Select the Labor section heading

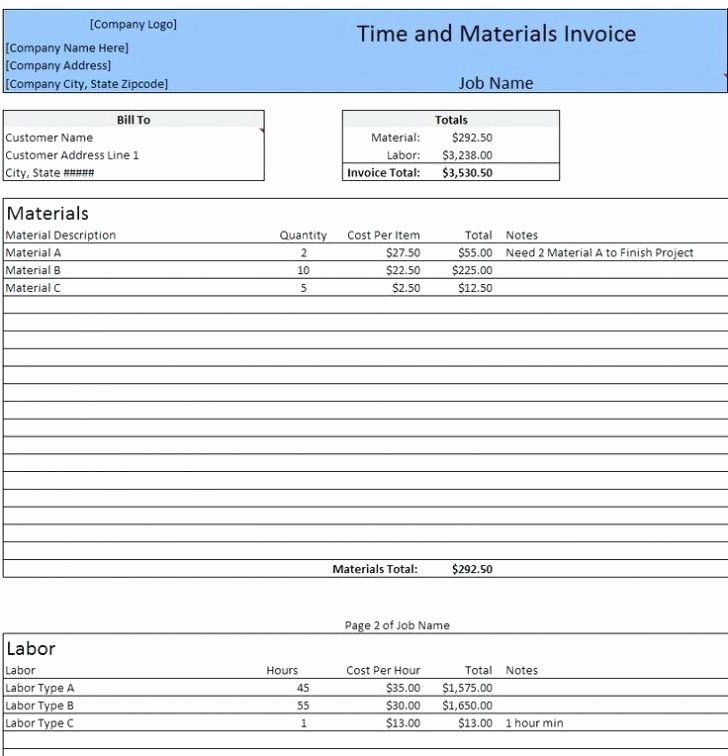pos(31,648)
